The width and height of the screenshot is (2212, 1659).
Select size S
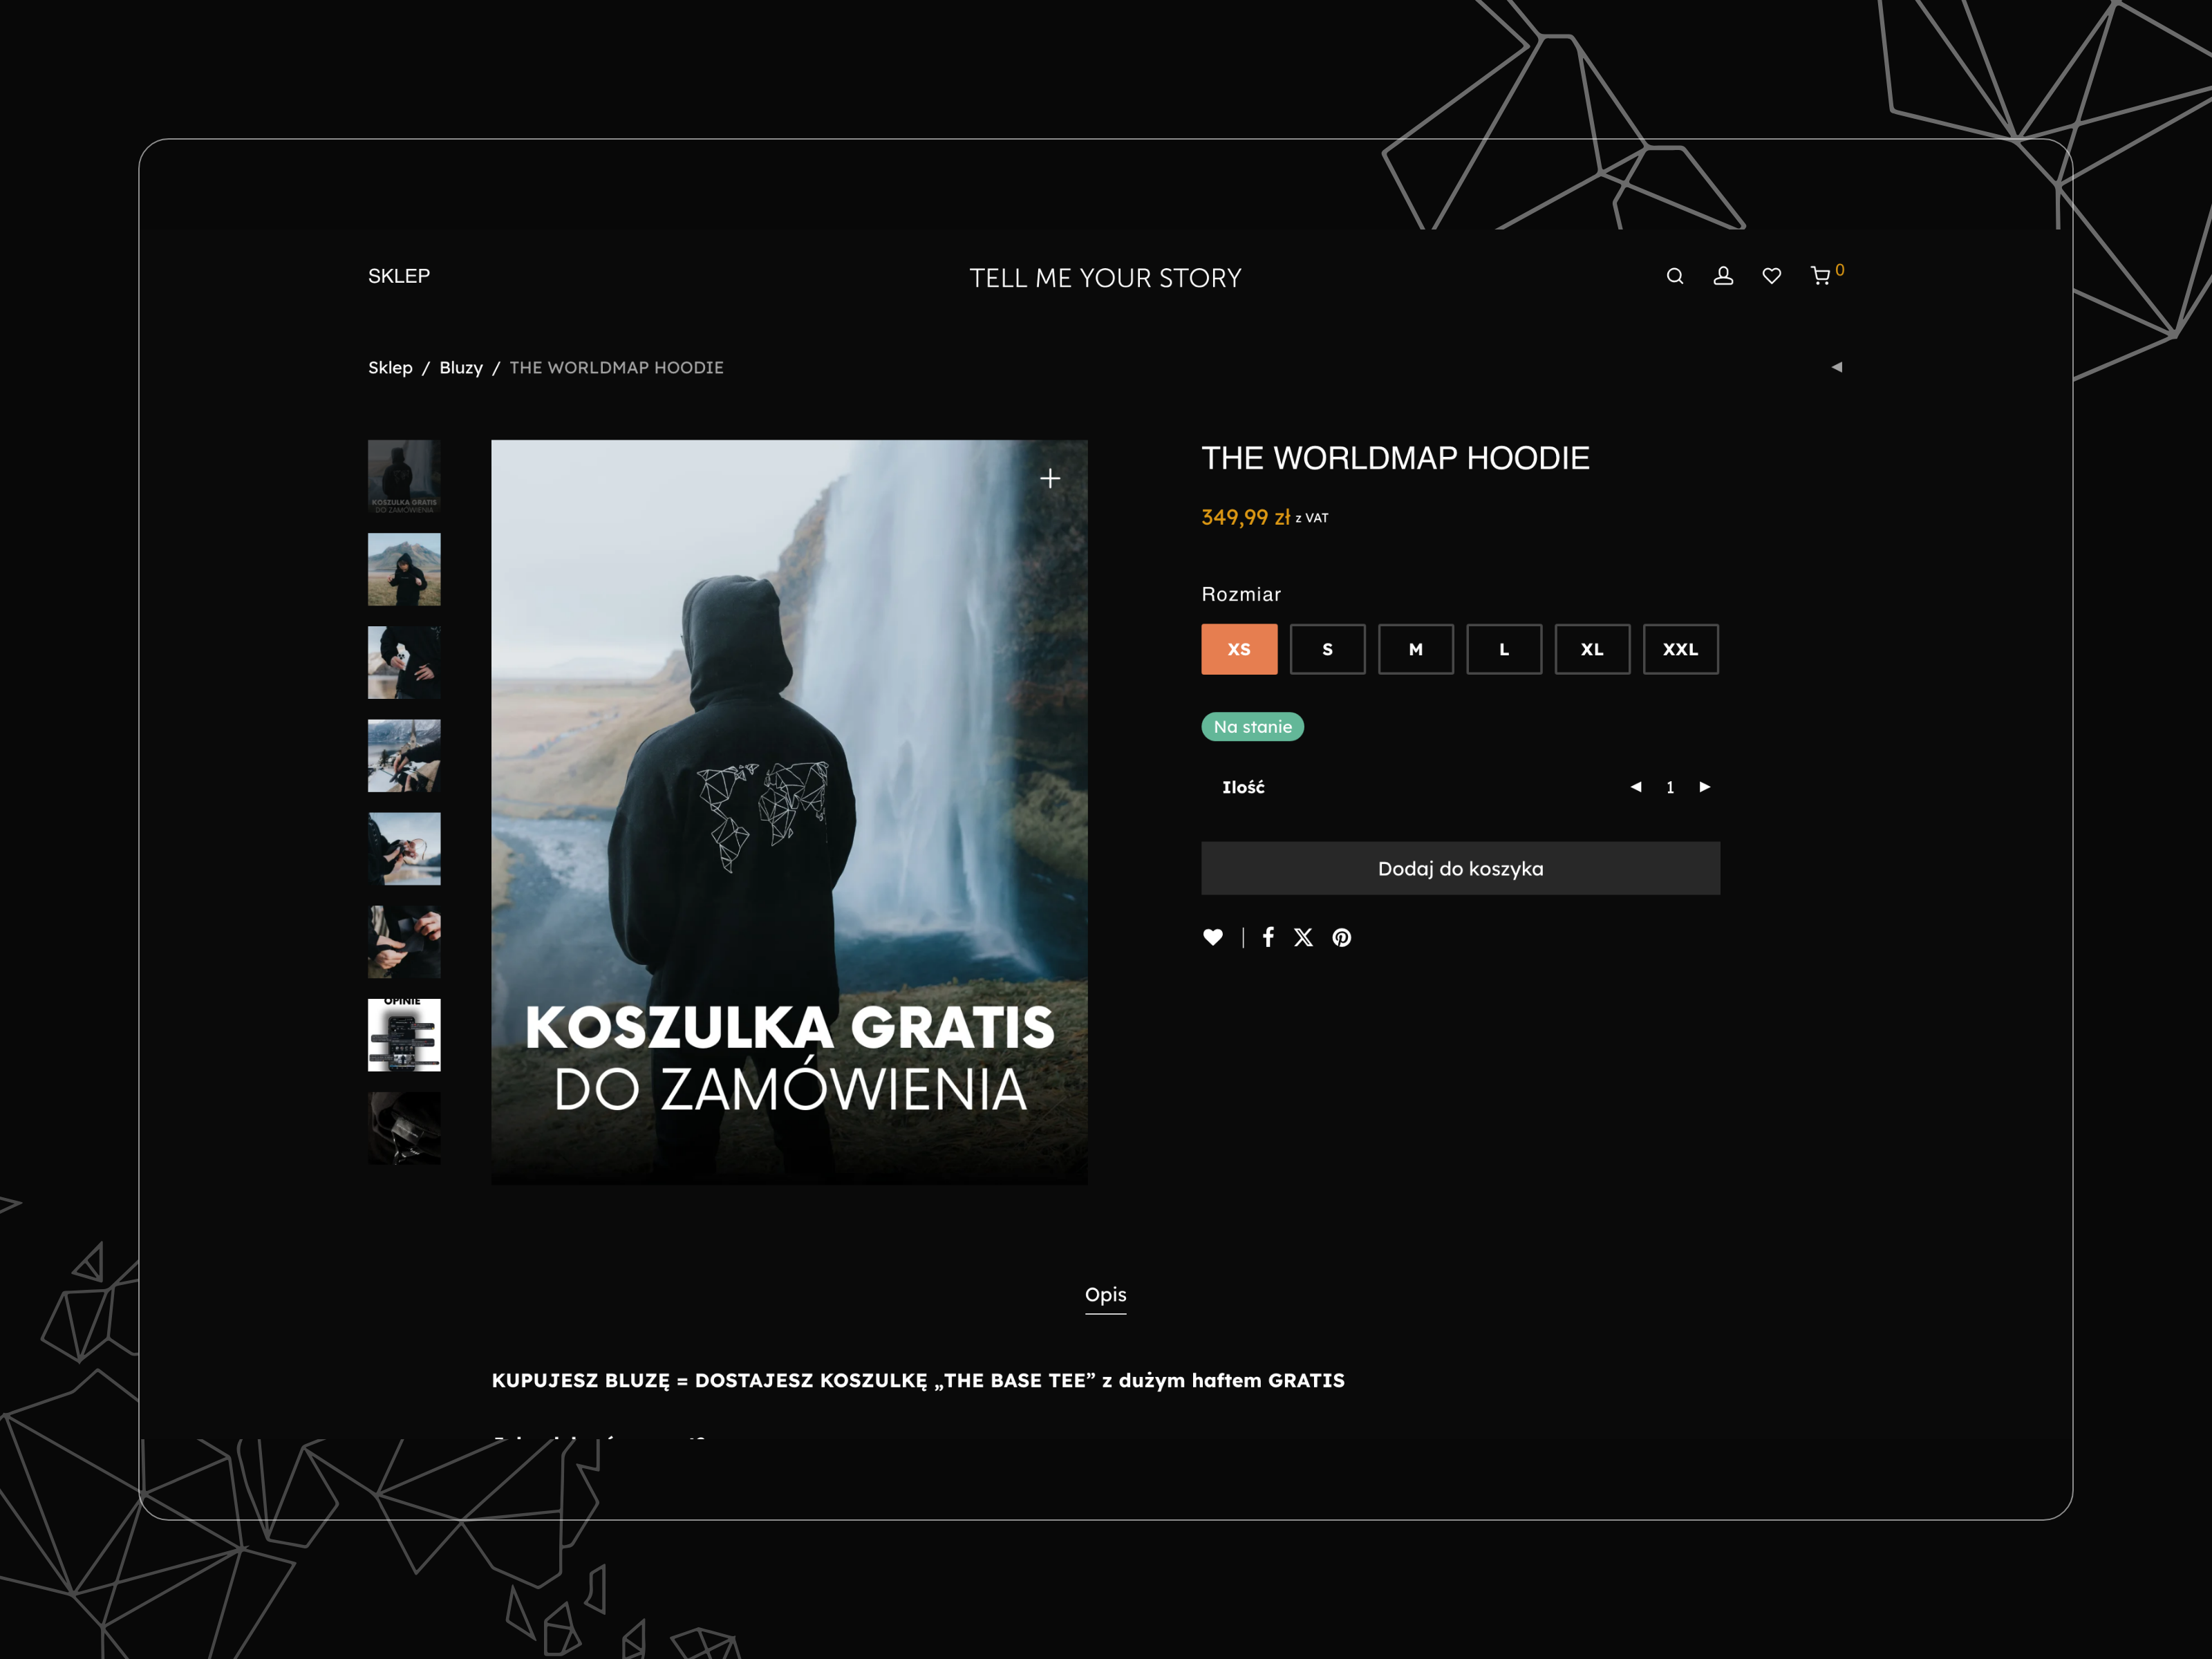point(1328,649)
